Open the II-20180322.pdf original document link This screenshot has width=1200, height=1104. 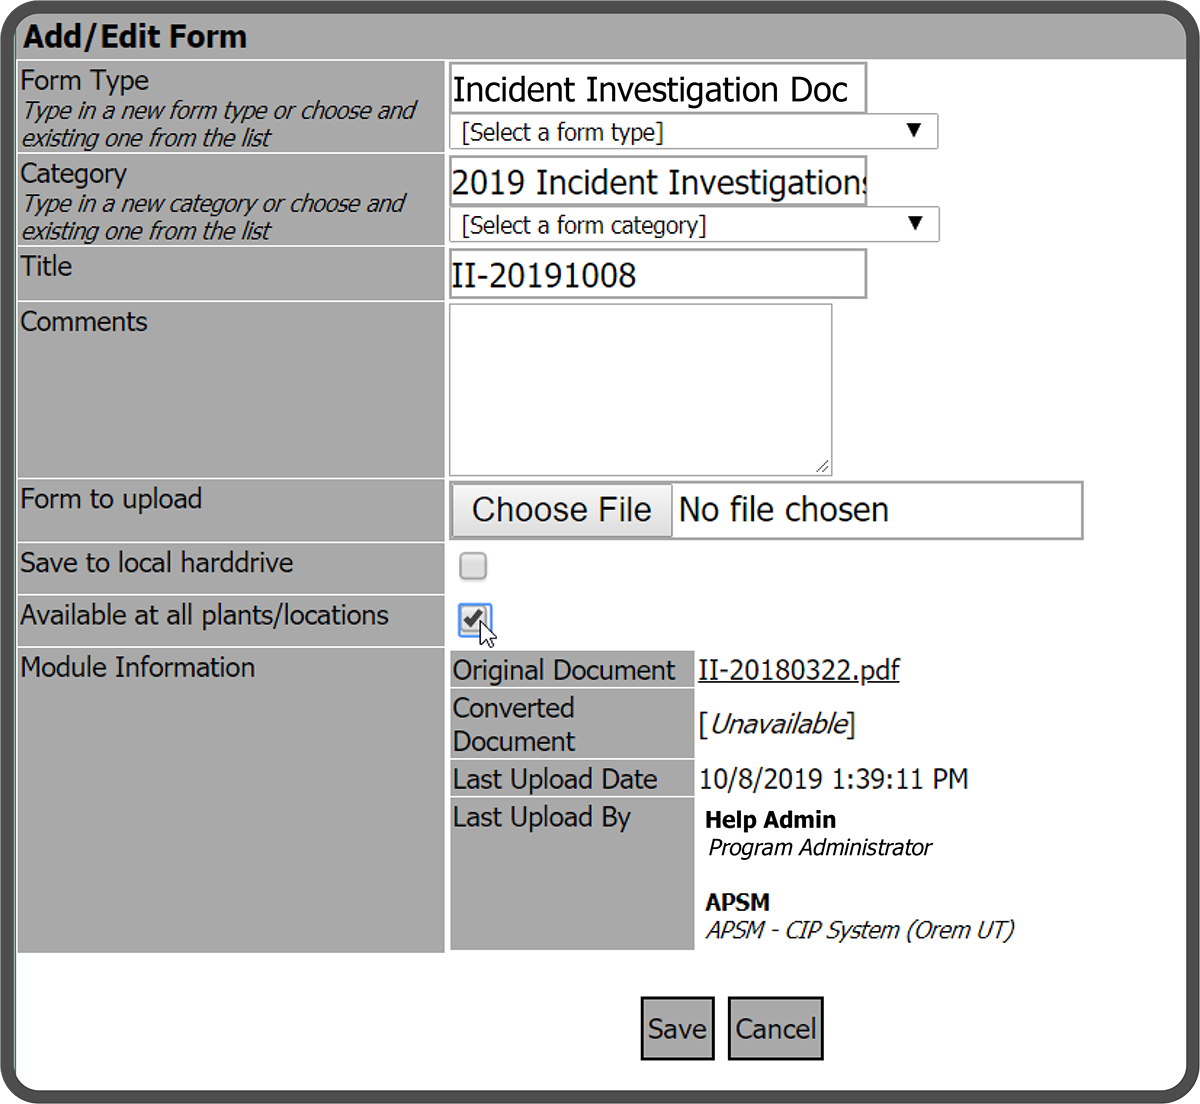pos(798,670)
